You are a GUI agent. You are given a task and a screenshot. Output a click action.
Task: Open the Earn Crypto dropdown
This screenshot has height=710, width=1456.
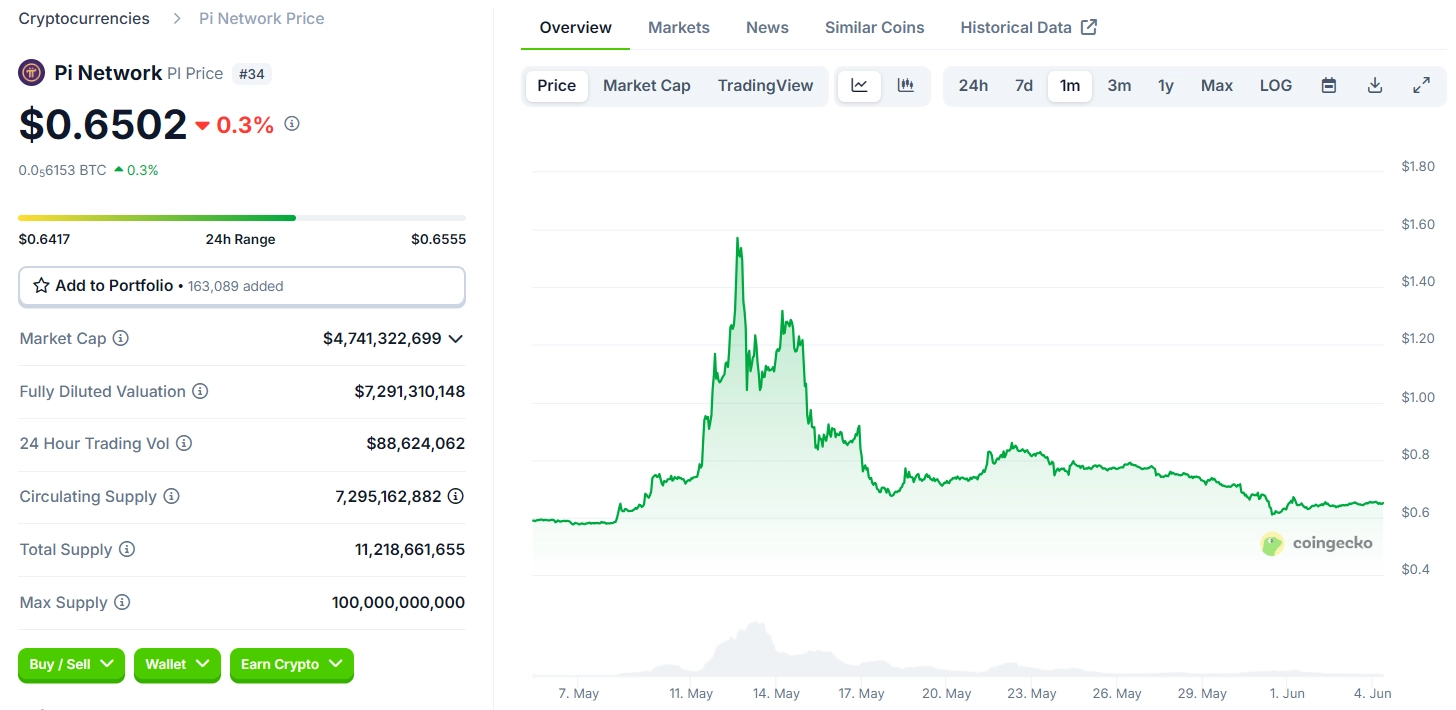[x=292, y=664]
